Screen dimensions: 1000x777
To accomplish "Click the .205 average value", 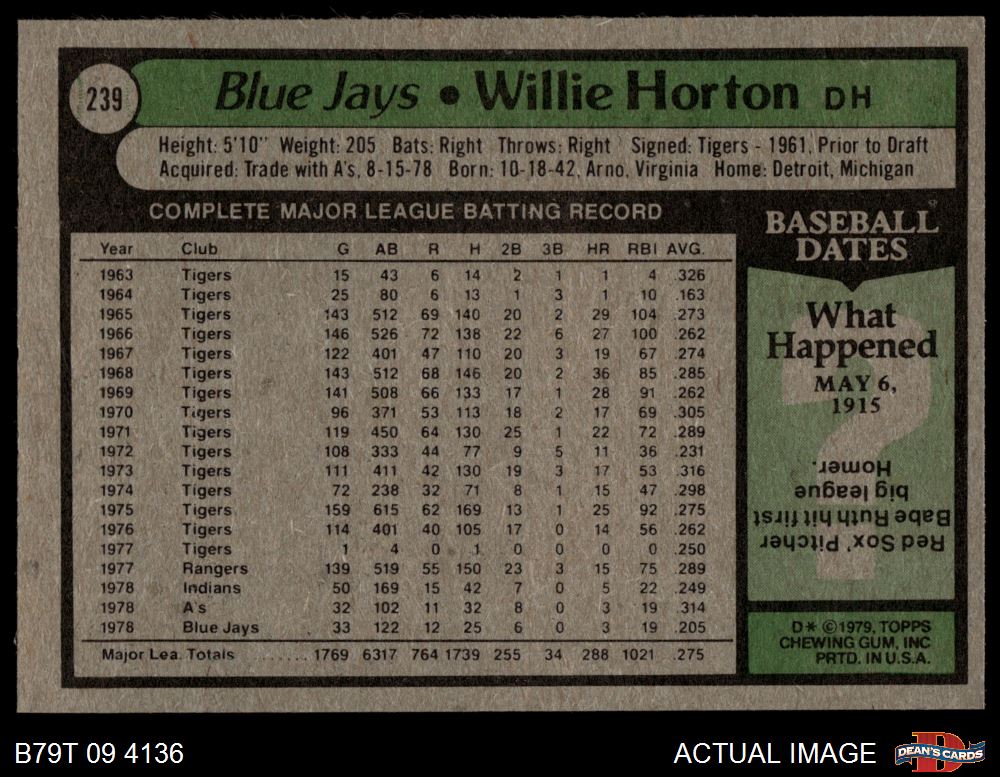I will pyautogui.click(x=689, y=628).
